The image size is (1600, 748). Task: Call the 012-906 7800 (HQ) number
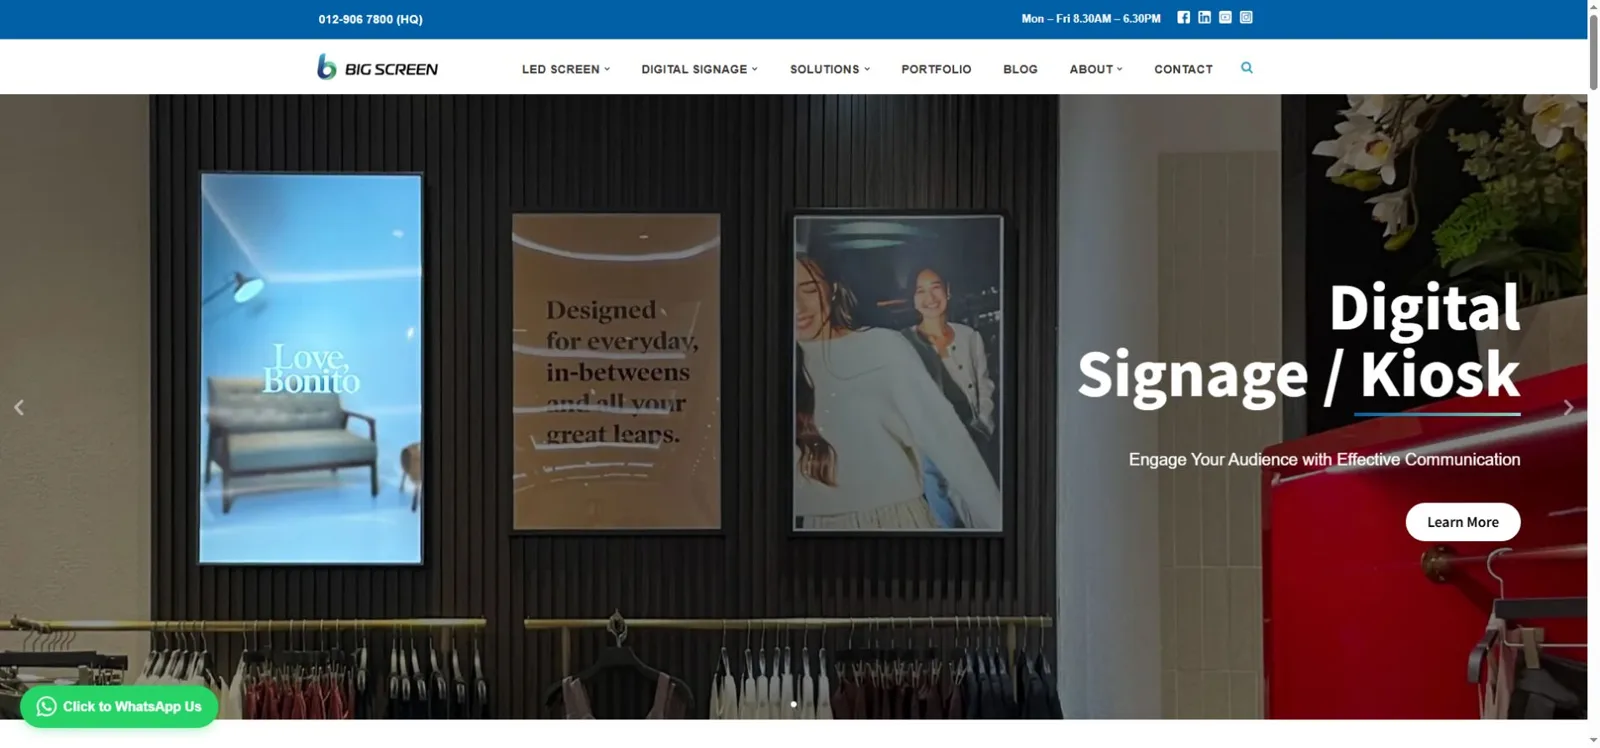tap(370, 19)
